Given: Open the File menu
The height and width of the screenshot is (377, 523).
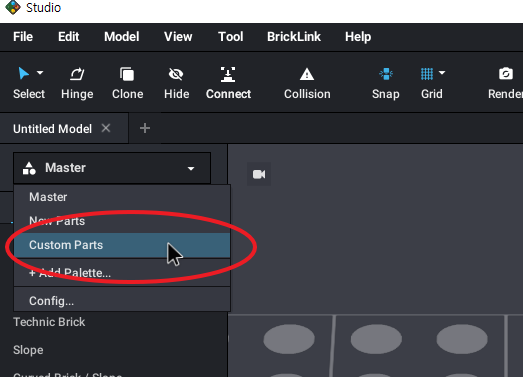Looking at the screenshot, I should (23, 37).
